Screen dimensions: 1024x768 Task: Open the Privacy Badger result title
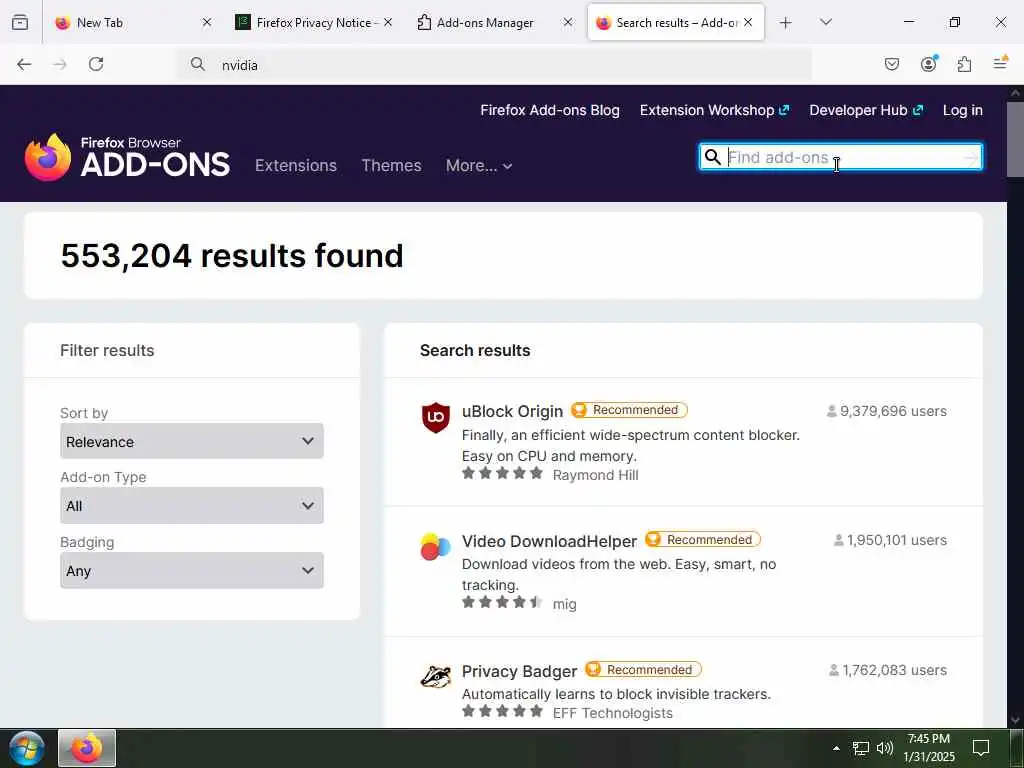[x=519, y=671]
